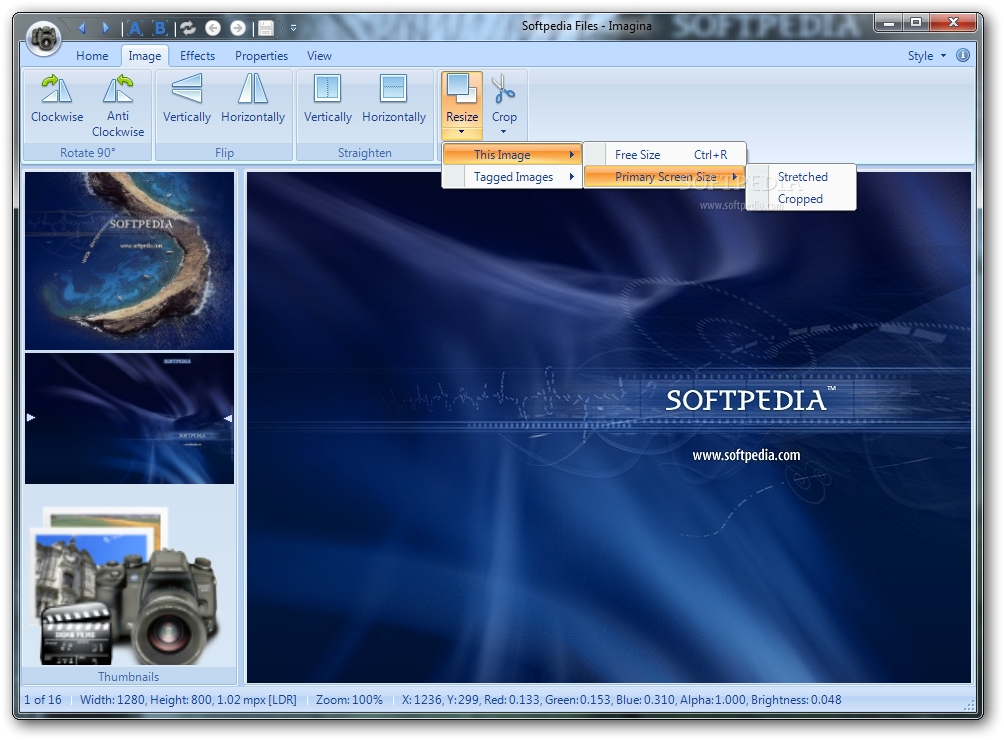Flip the image Vertically
The height and width of the screenshot is (740, 1004).
click(187, 98)
